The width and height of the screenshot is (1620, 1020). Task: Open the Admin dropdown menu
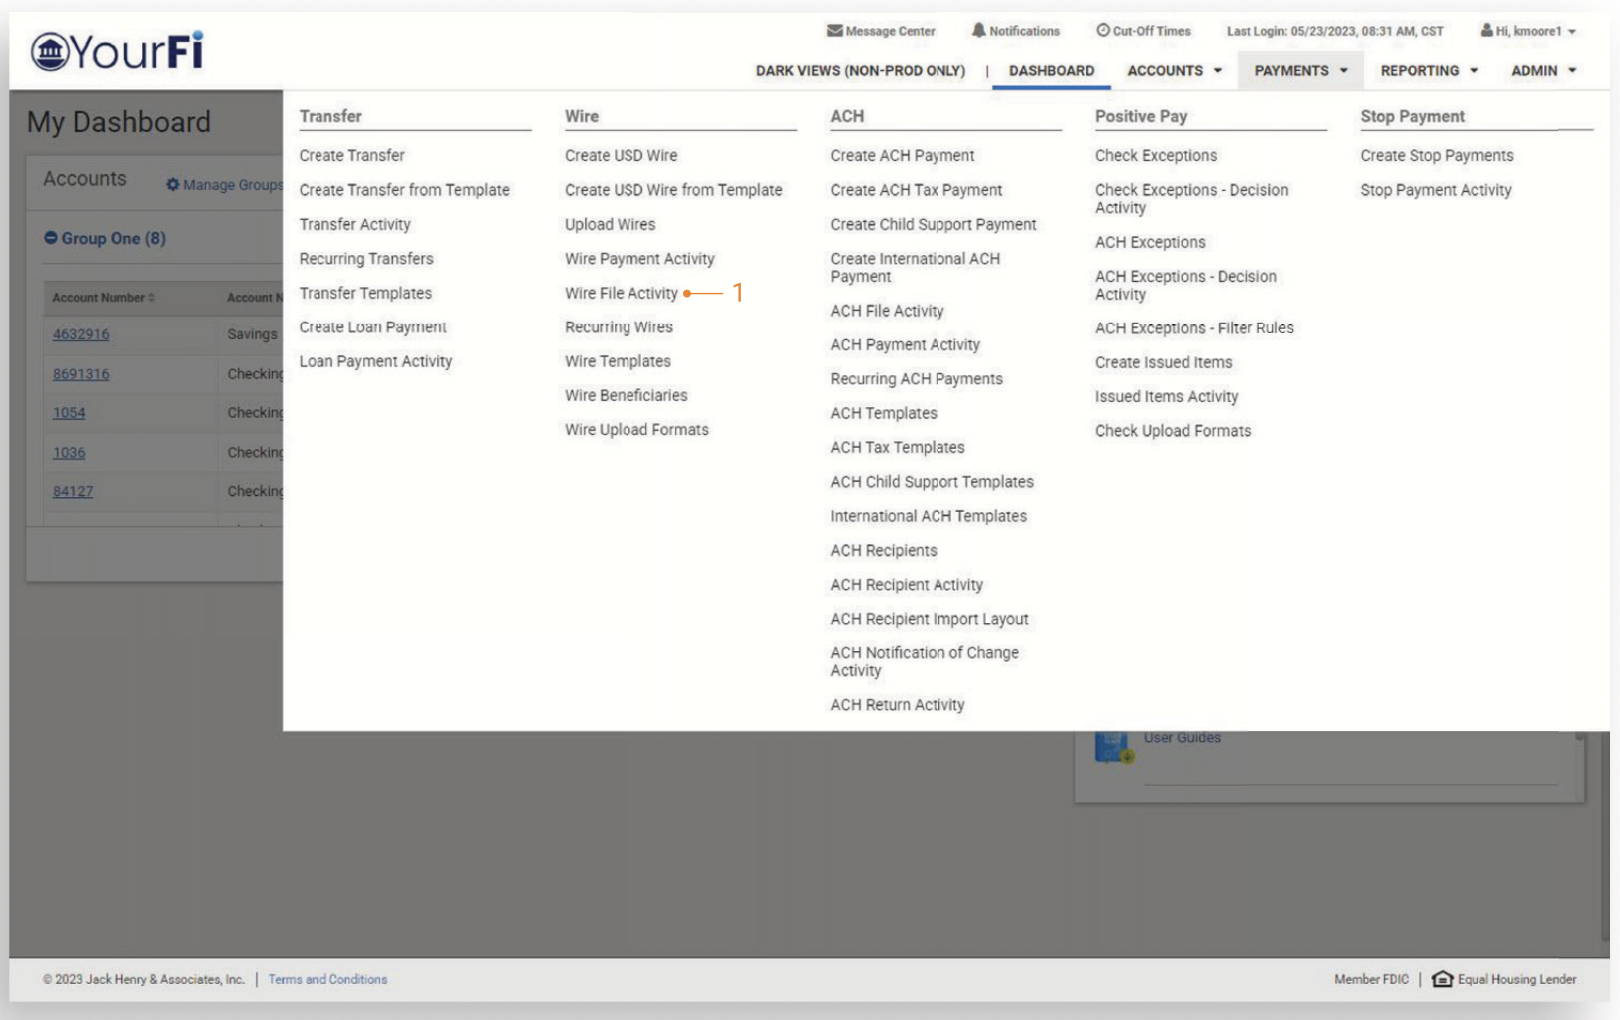tap(1543, 71)
